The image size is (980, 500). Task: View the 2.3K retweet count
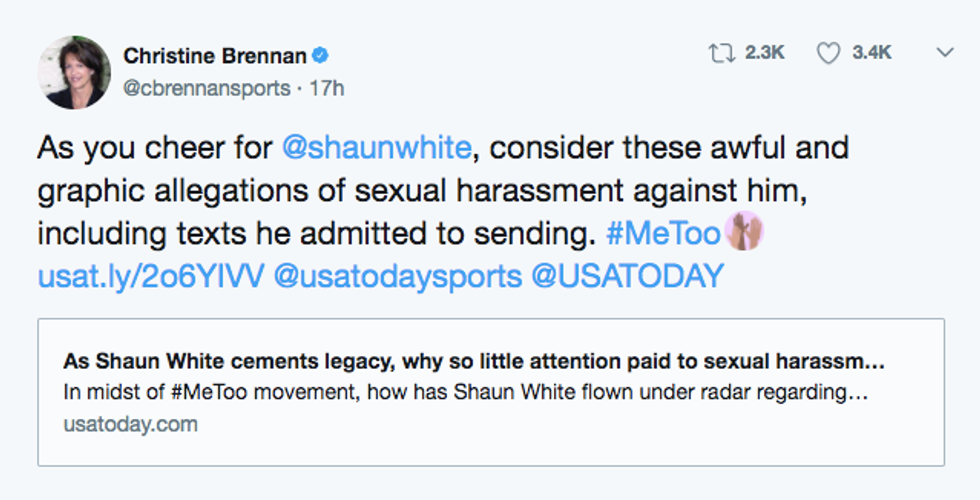[765, 53]
